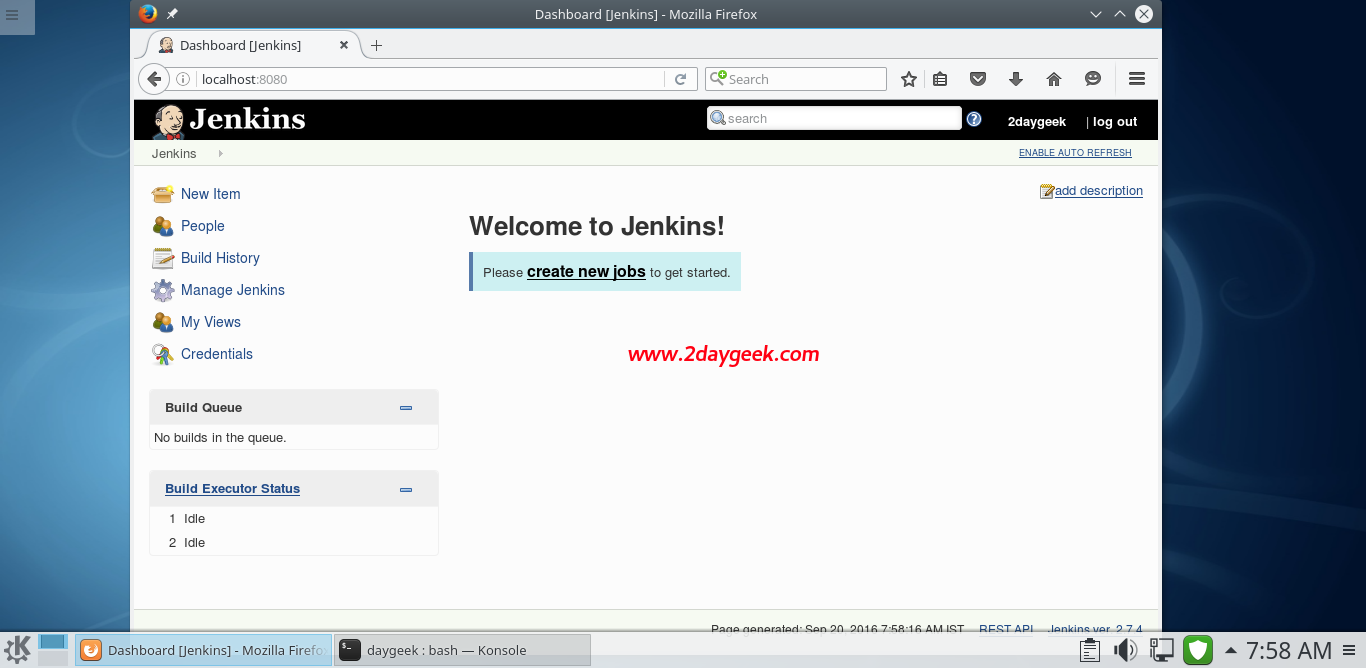
Task: Open Build Executor Status link
Action: 233,489
